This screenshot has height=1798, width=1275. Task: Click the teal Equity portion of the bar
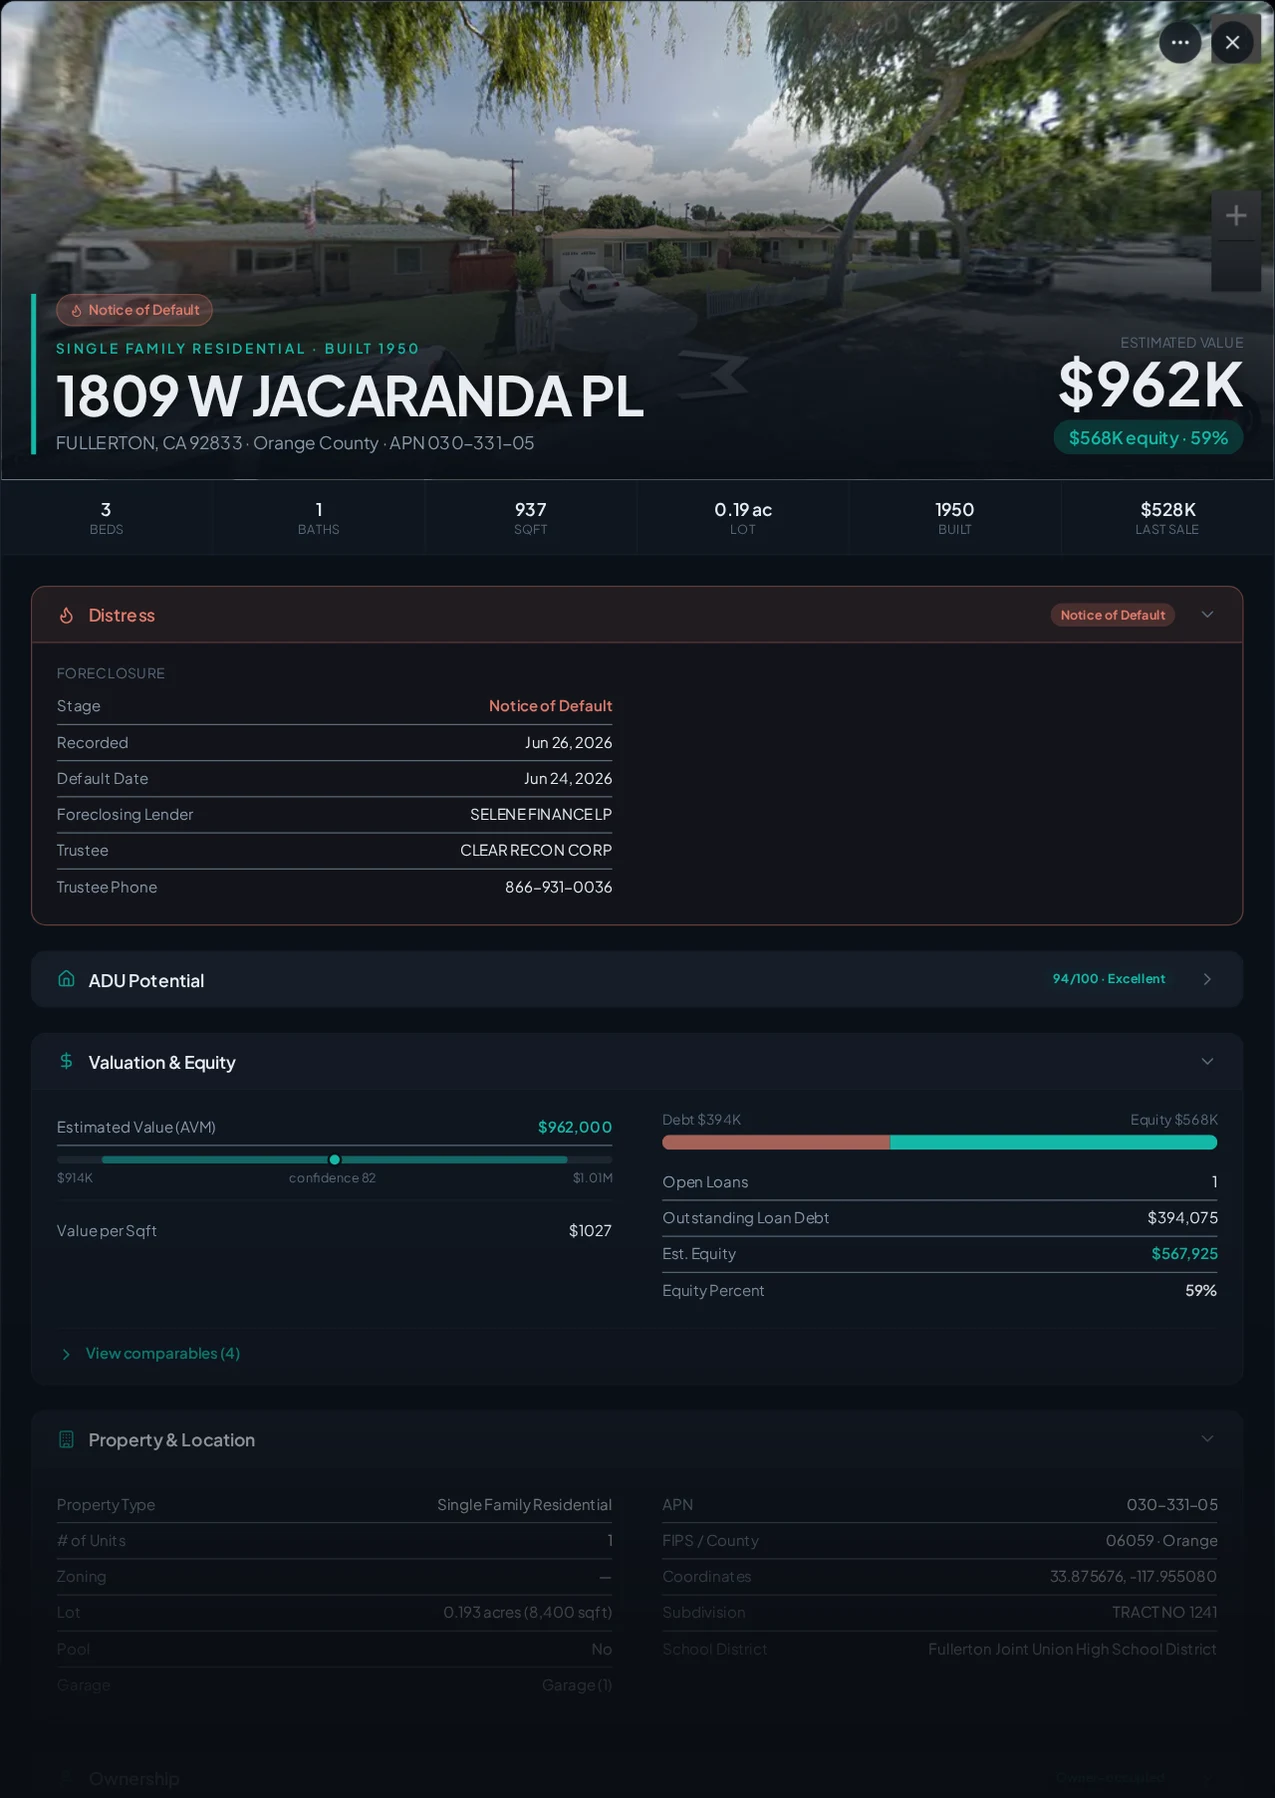click(x=1053, y=1142)
